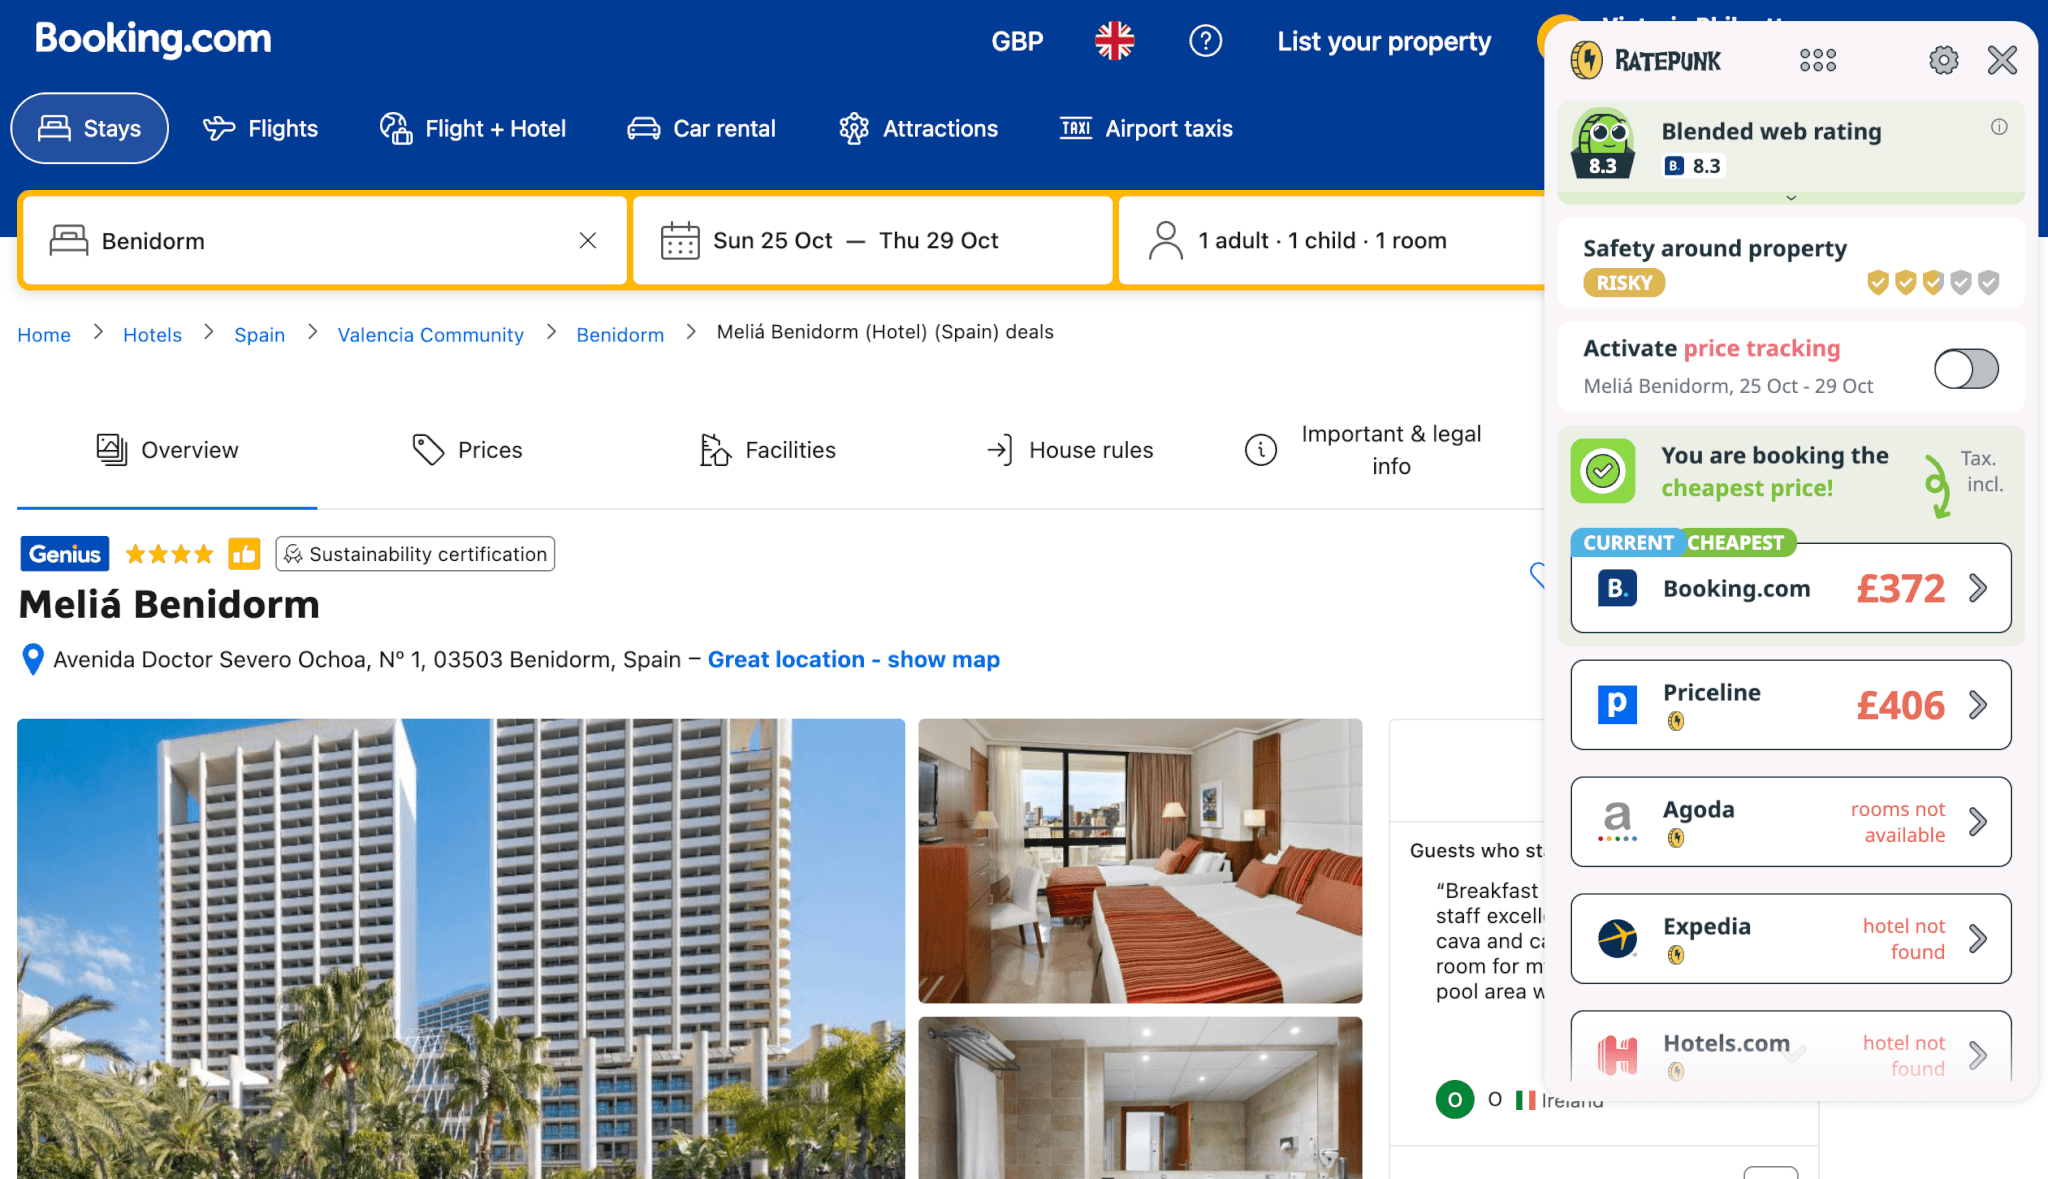Open the help question mark icon

click(1205, 41)
